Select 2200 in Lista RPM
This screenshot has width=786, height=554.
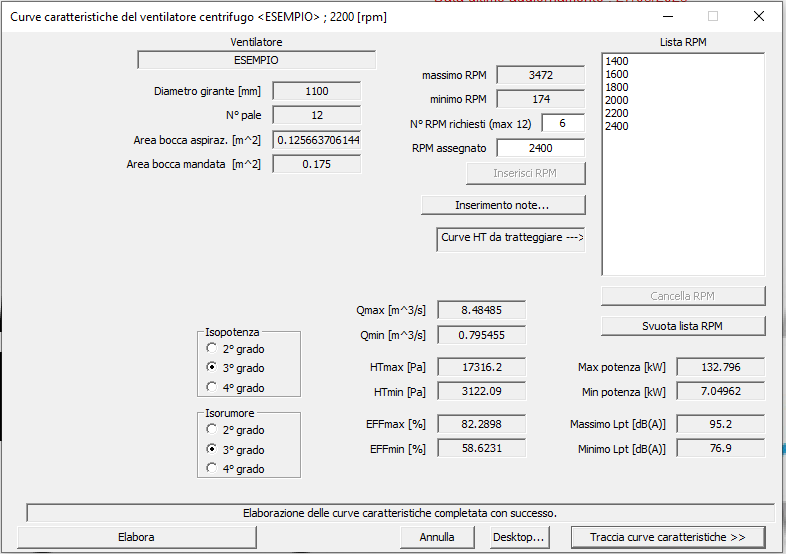[617, 113]
